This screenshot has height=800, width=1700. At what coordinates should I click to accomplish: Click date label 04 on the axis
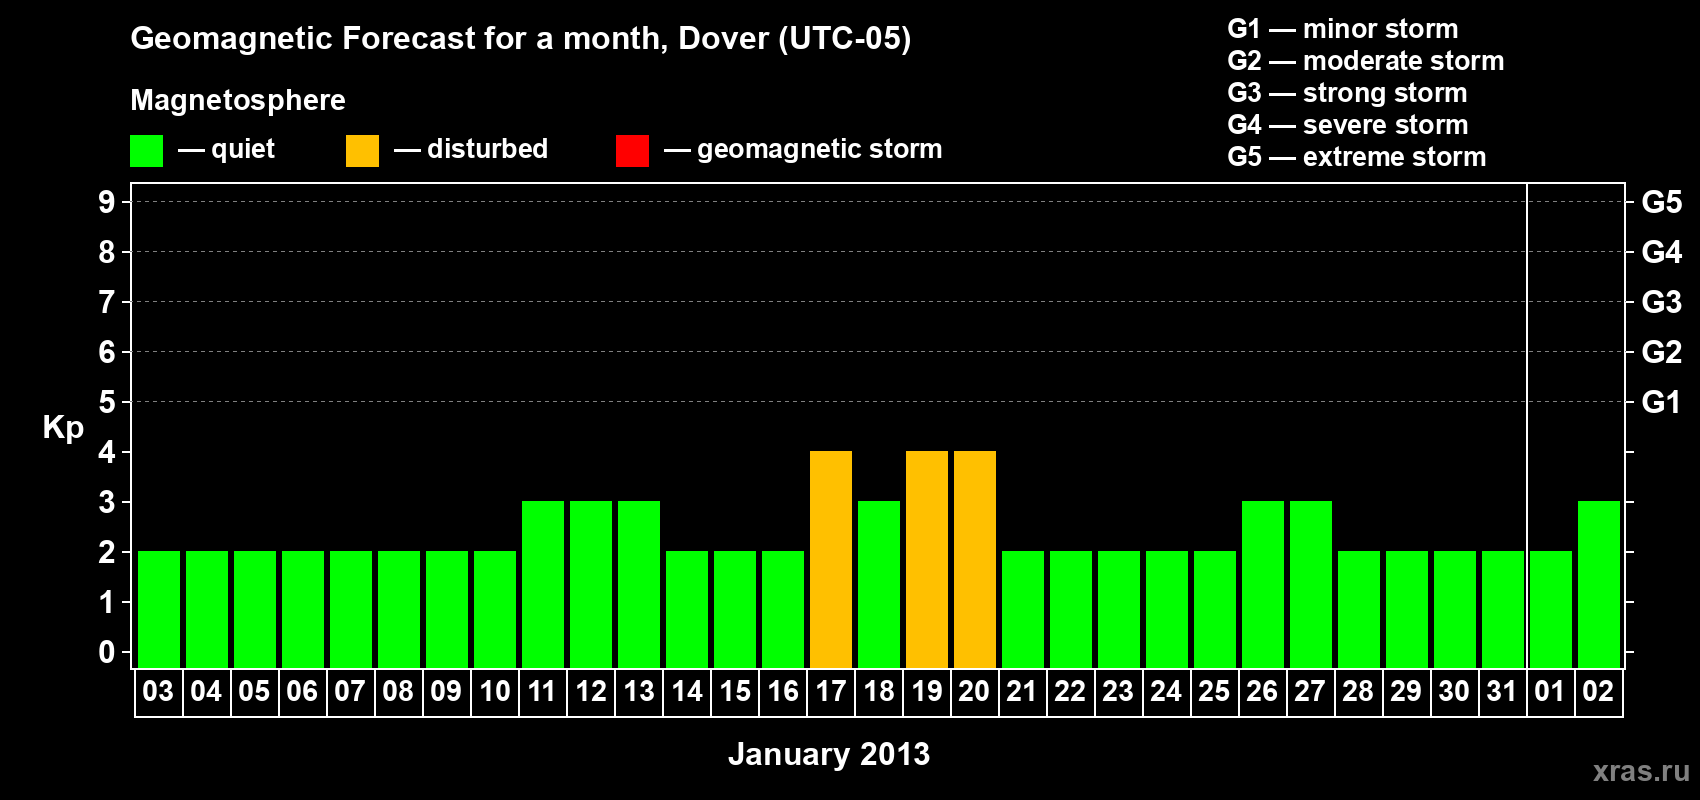pos(206,691)
